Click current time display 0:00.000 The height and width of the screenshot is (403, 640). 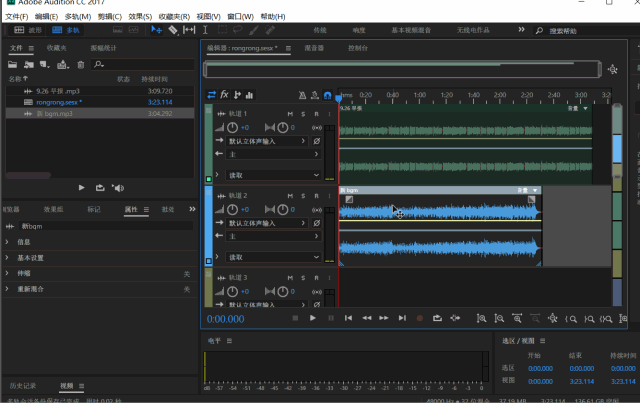pyautogui.click(x=225, y=319)
